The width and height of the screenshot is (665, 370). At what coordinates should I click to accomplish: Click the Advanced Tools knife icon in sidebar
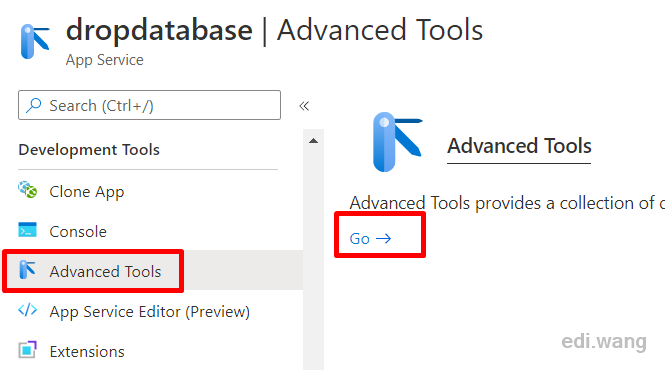coord(28,270)
